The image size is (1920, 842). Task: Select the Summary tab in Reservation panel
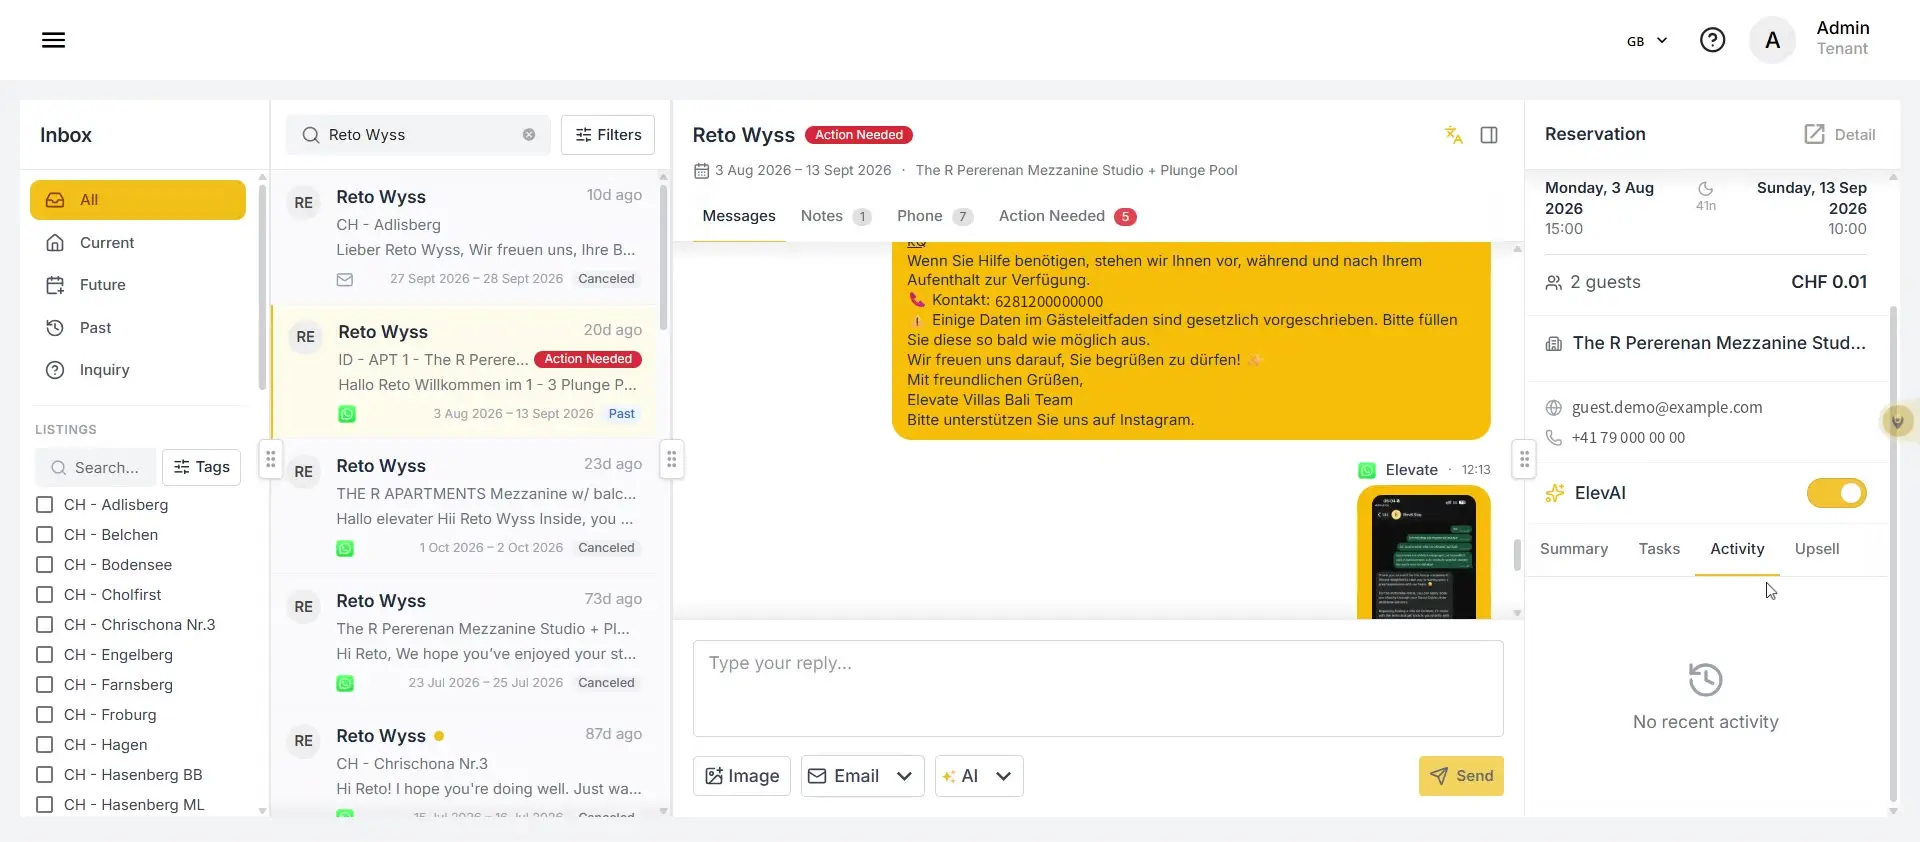[x=1574, y=549]
